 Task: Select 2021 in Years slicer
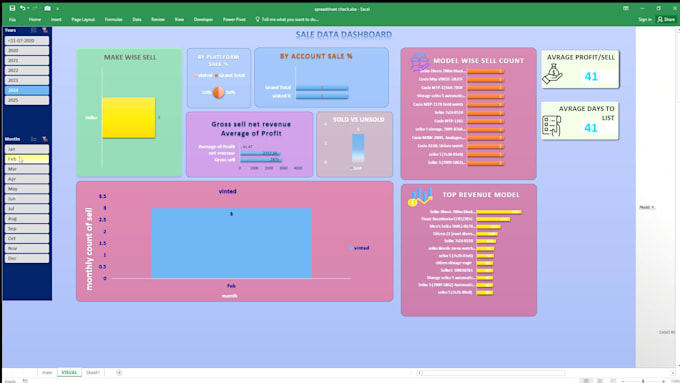coord(27,60)
